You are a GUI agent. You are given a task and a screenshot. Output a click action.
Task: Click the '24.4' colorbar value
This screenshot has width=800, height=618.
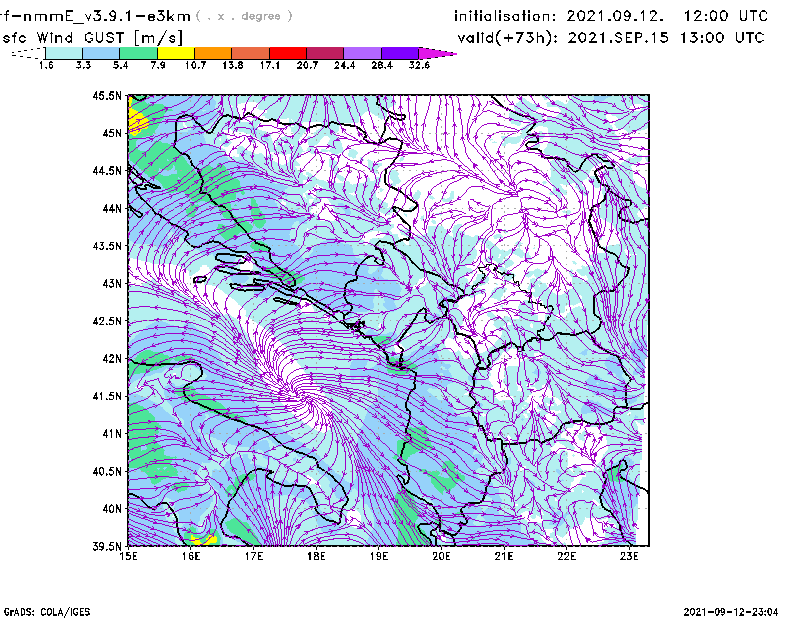(x=344, y=65)
